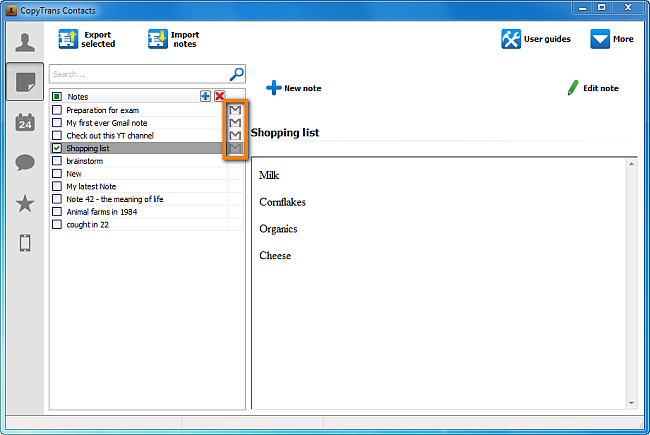
Task: Click the Shopping list note title heading
Action: click(x=285, y=133)
